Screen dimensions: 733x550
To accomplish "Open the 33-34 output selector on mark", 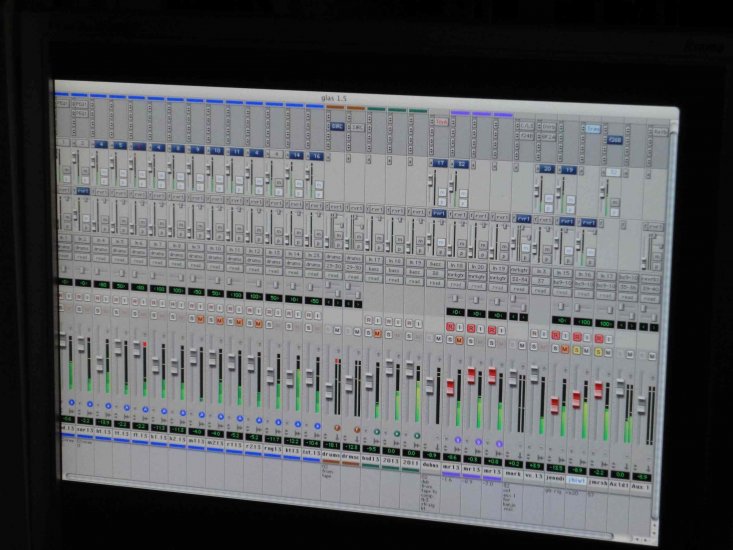I will point(520,279).
